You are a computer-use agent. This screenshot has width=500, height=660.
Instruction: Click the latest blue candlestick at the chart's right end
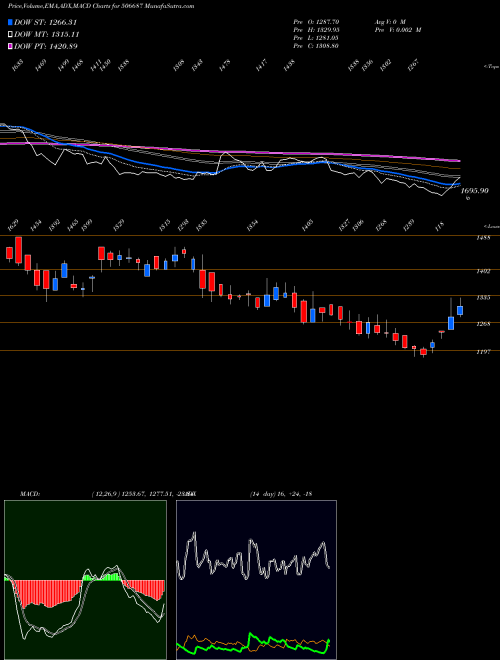click(x=460, y=310)
